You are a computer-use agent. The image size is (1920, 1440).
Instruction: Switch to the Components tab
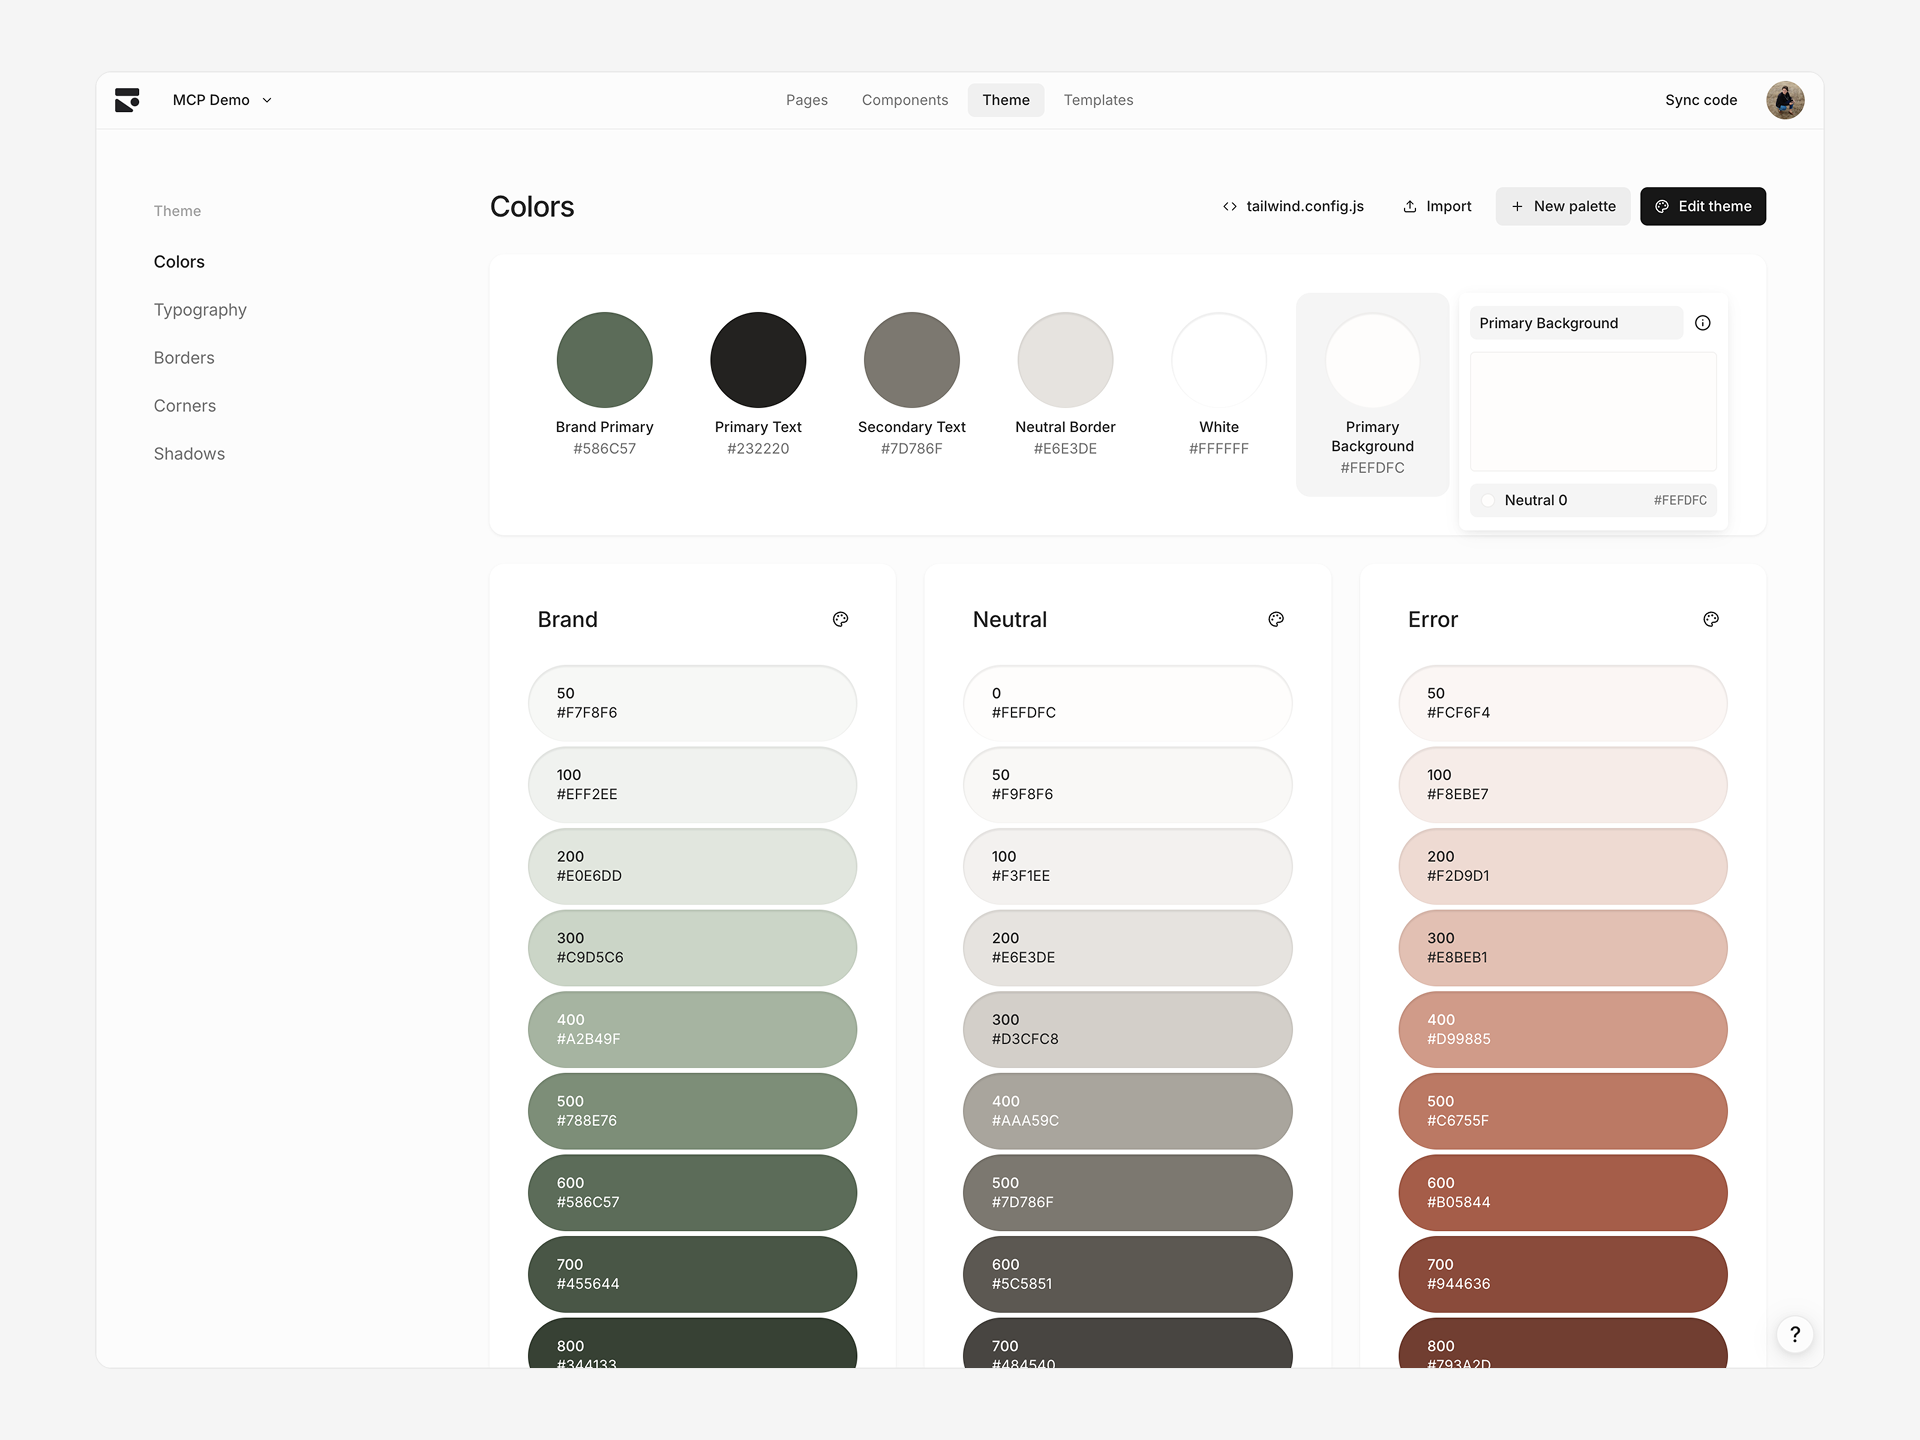coord(904,100)
